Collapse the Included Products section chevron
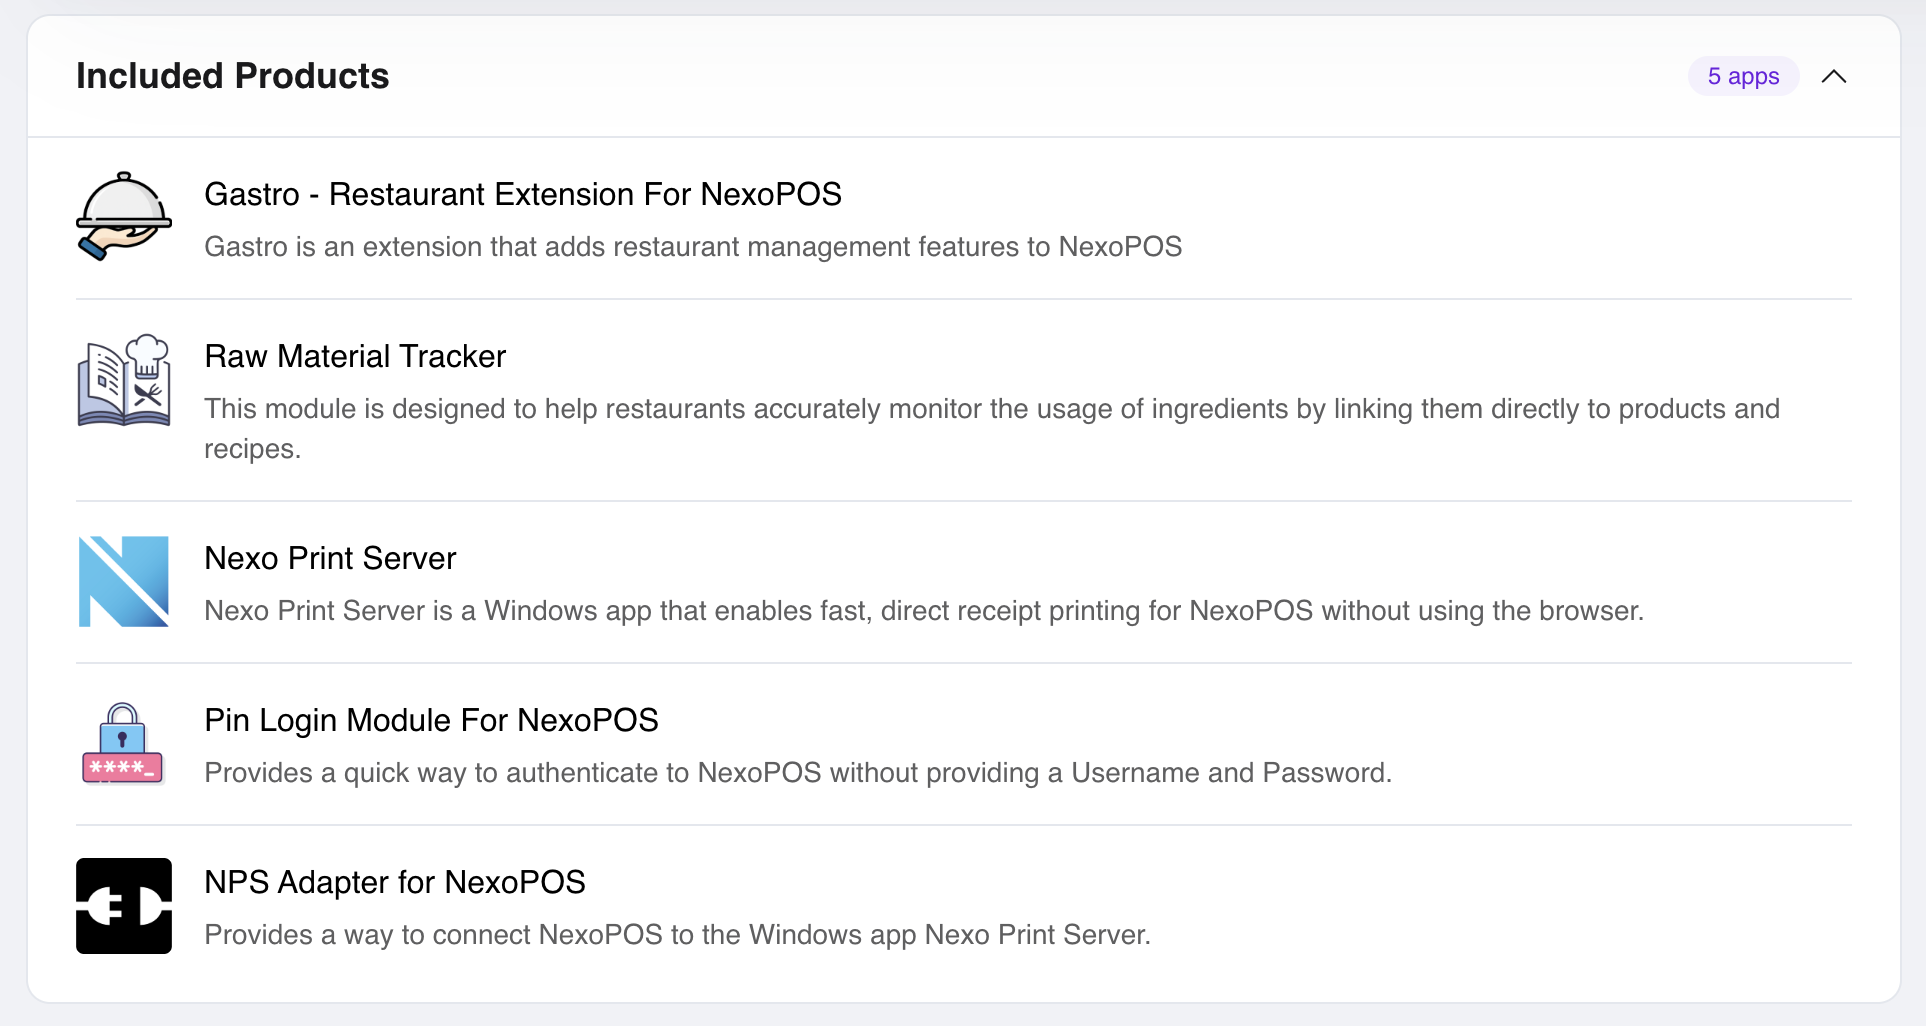 click(1834, 77)
